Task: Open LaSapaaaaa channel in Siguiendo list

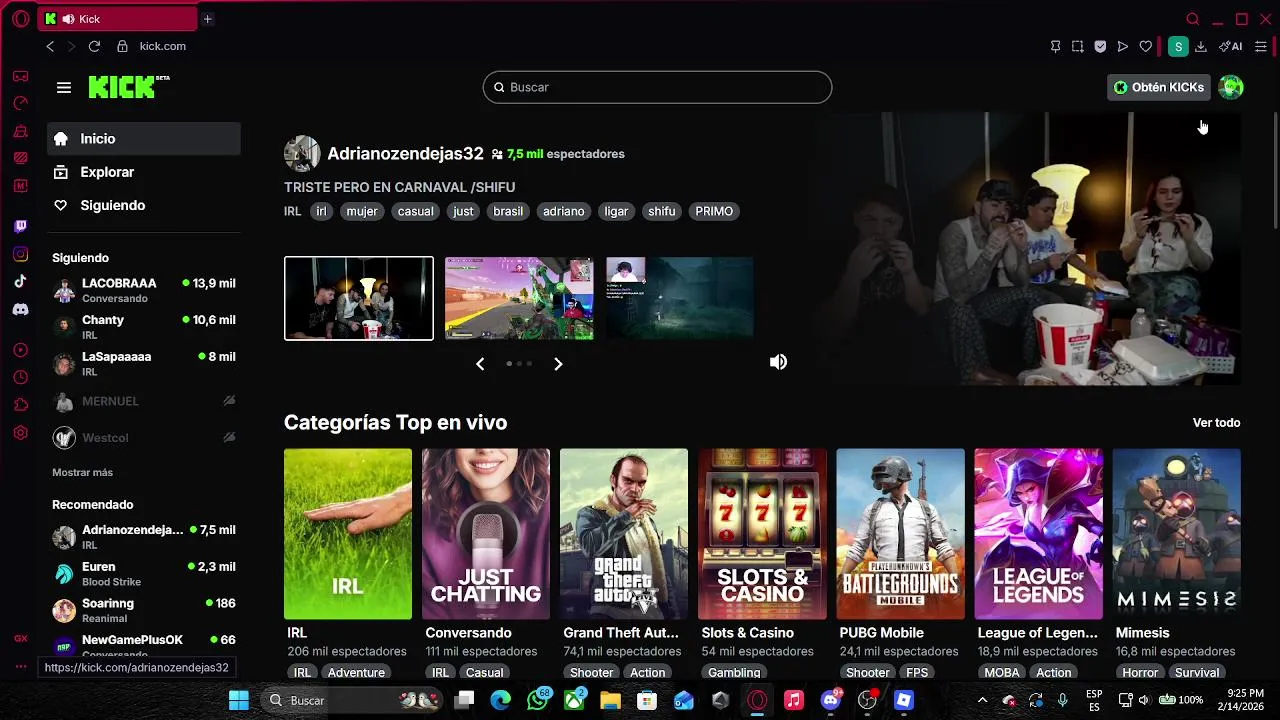Action: tap(144, 364)
